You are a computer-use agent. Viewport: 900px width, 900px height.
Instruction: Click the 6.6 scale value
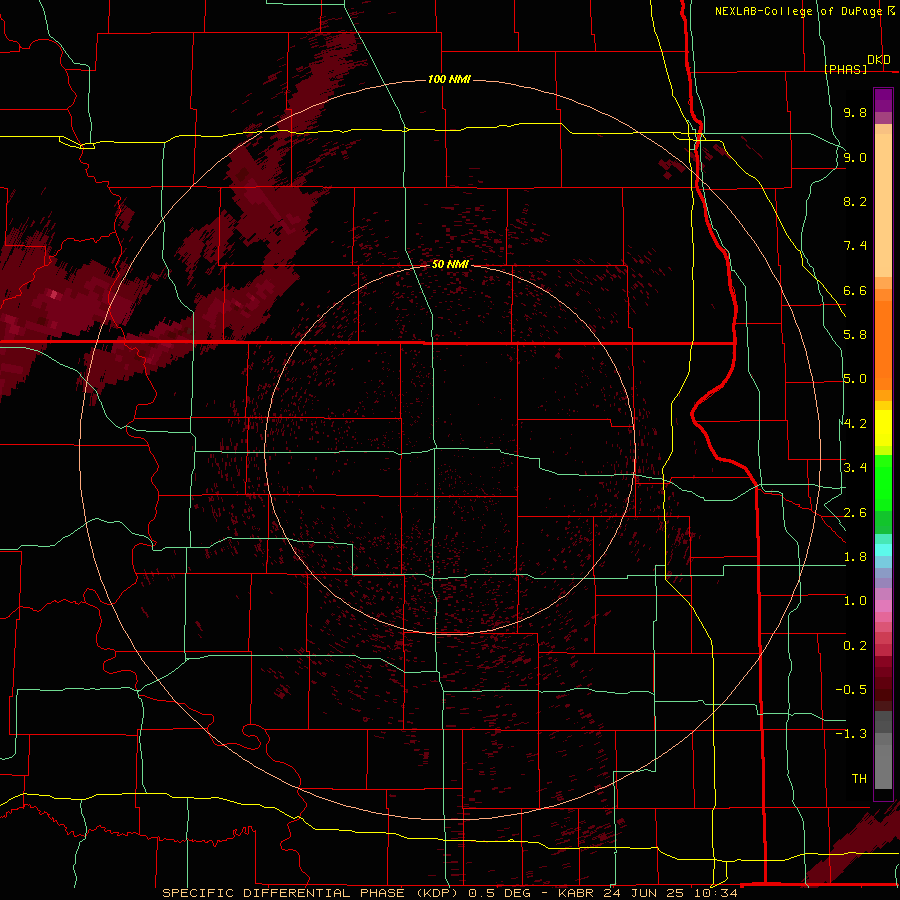pos(855,290)
